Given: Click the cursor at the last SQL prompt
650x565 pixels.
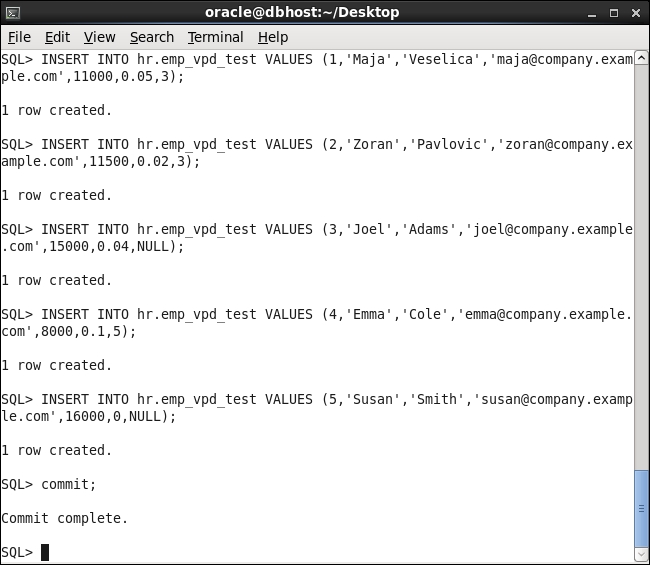Looking at the screenshot, I should [x=45, y=552].
